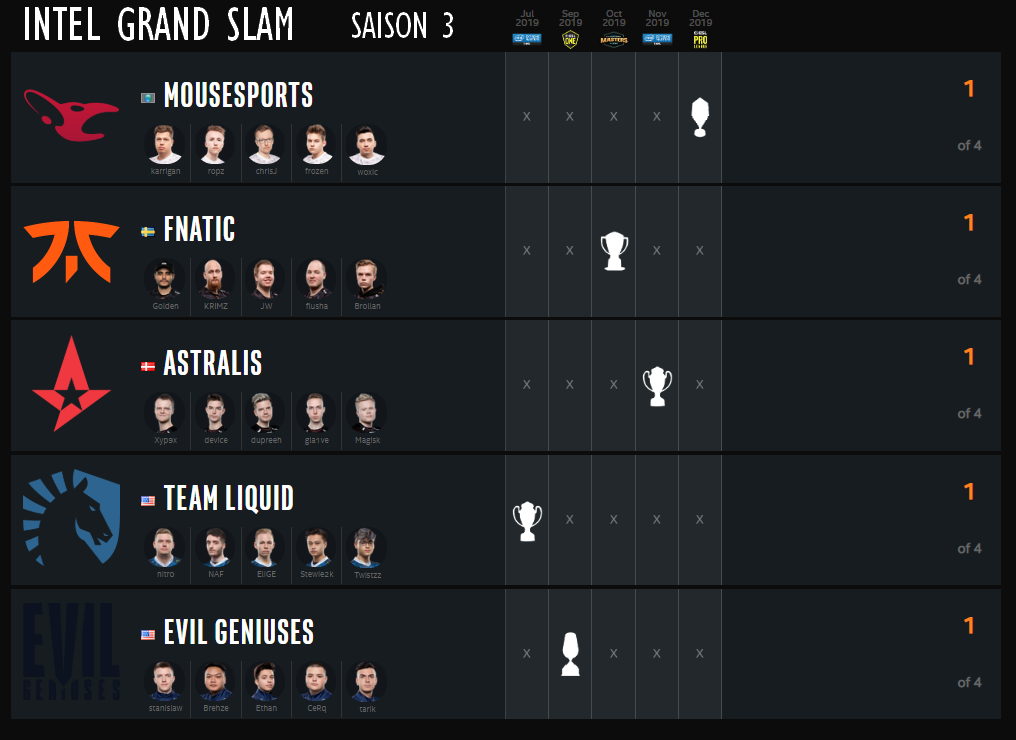Open the TEAM LIQUID team name link
The height and width of the screenshot is (740, 1016).
[x=228, y=498]
